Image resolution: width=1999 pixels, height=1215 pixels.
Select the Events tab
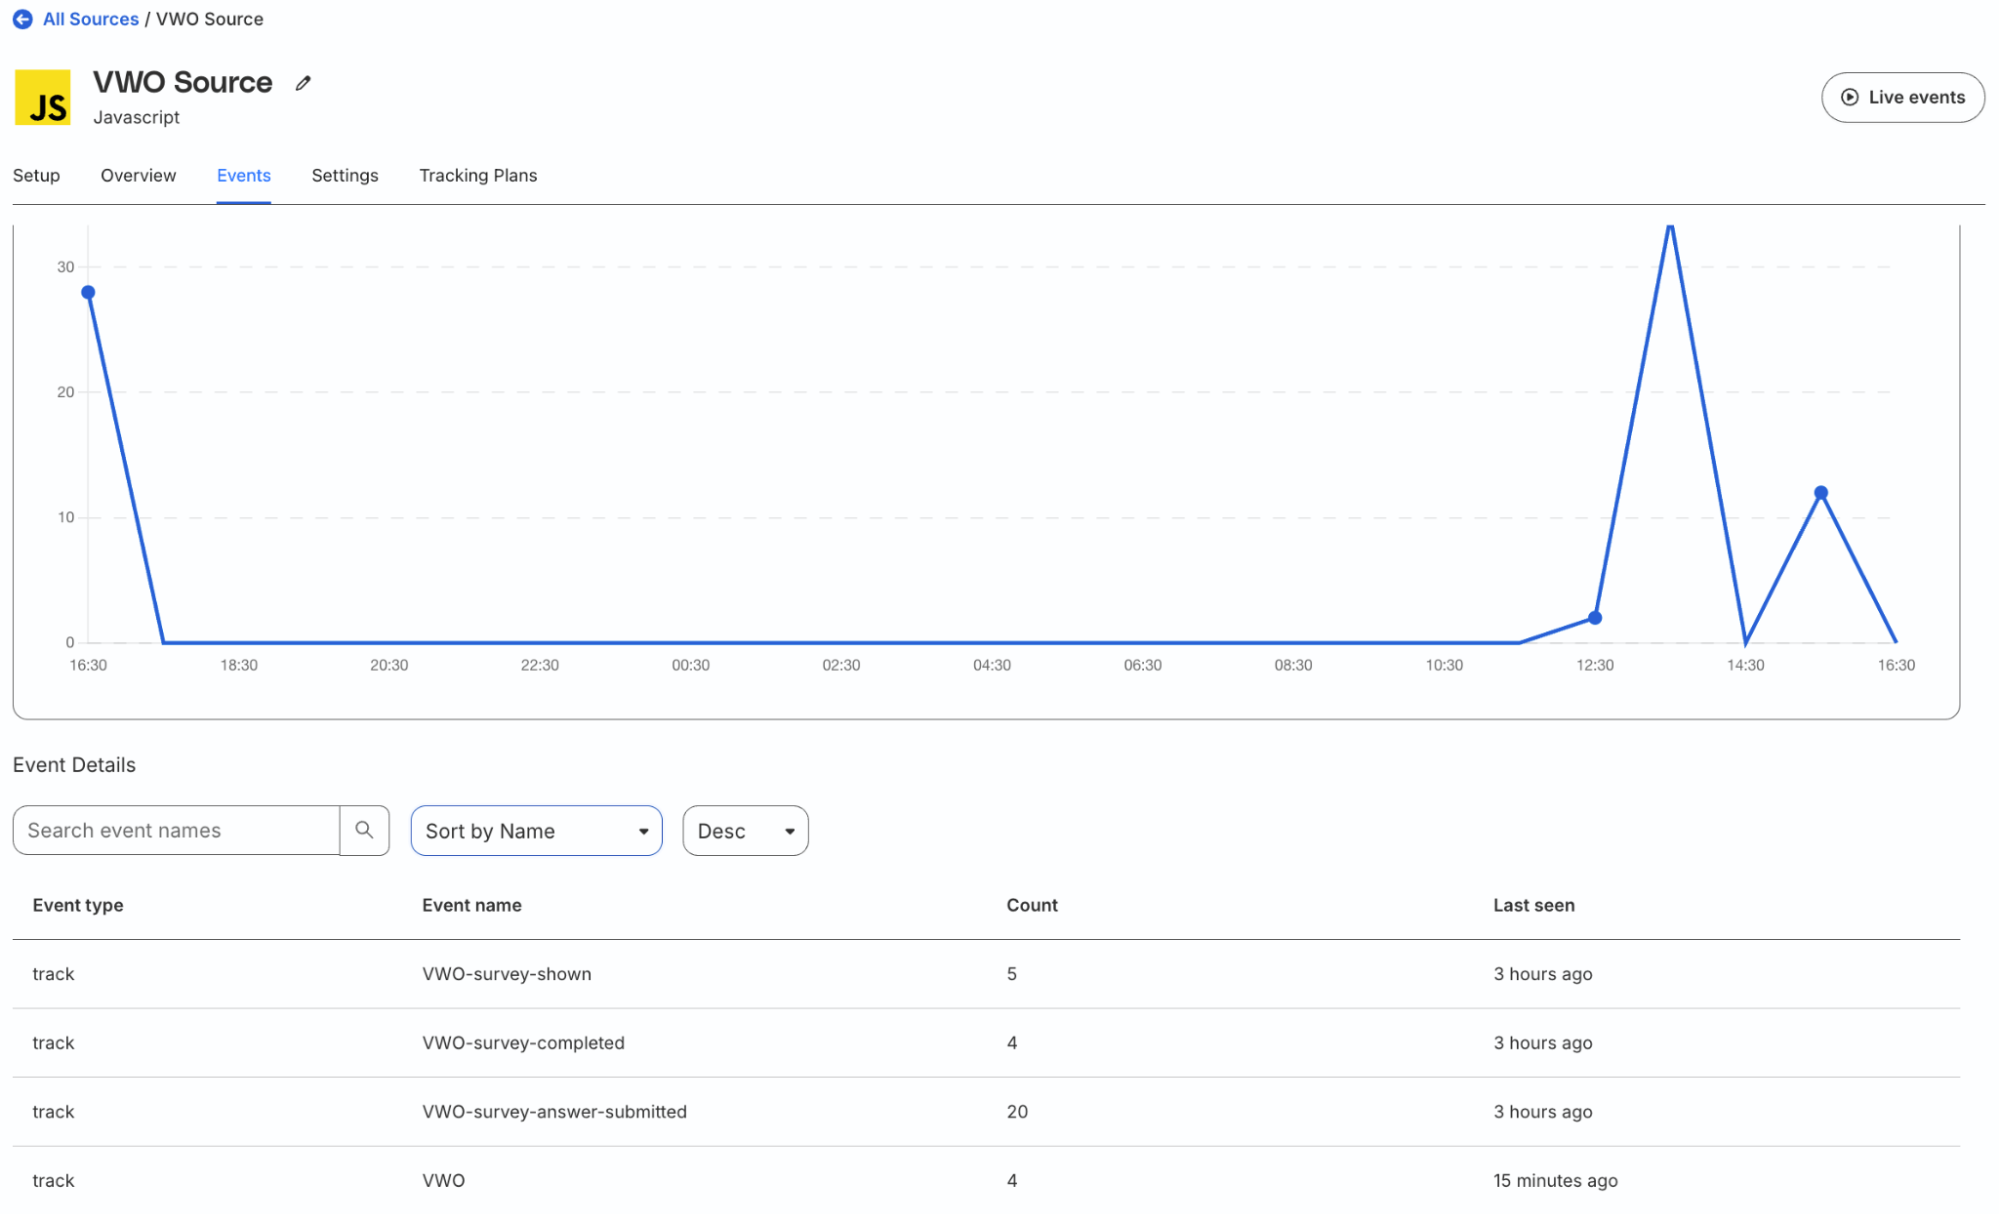coord(244,175)
